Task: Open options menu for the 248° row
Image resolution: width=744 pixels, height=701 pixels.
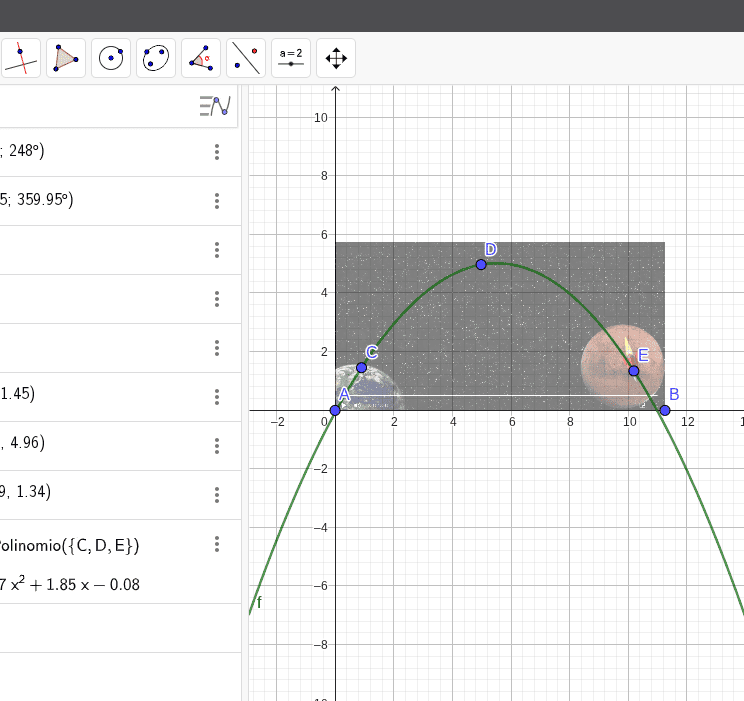Action: [217, 152]
